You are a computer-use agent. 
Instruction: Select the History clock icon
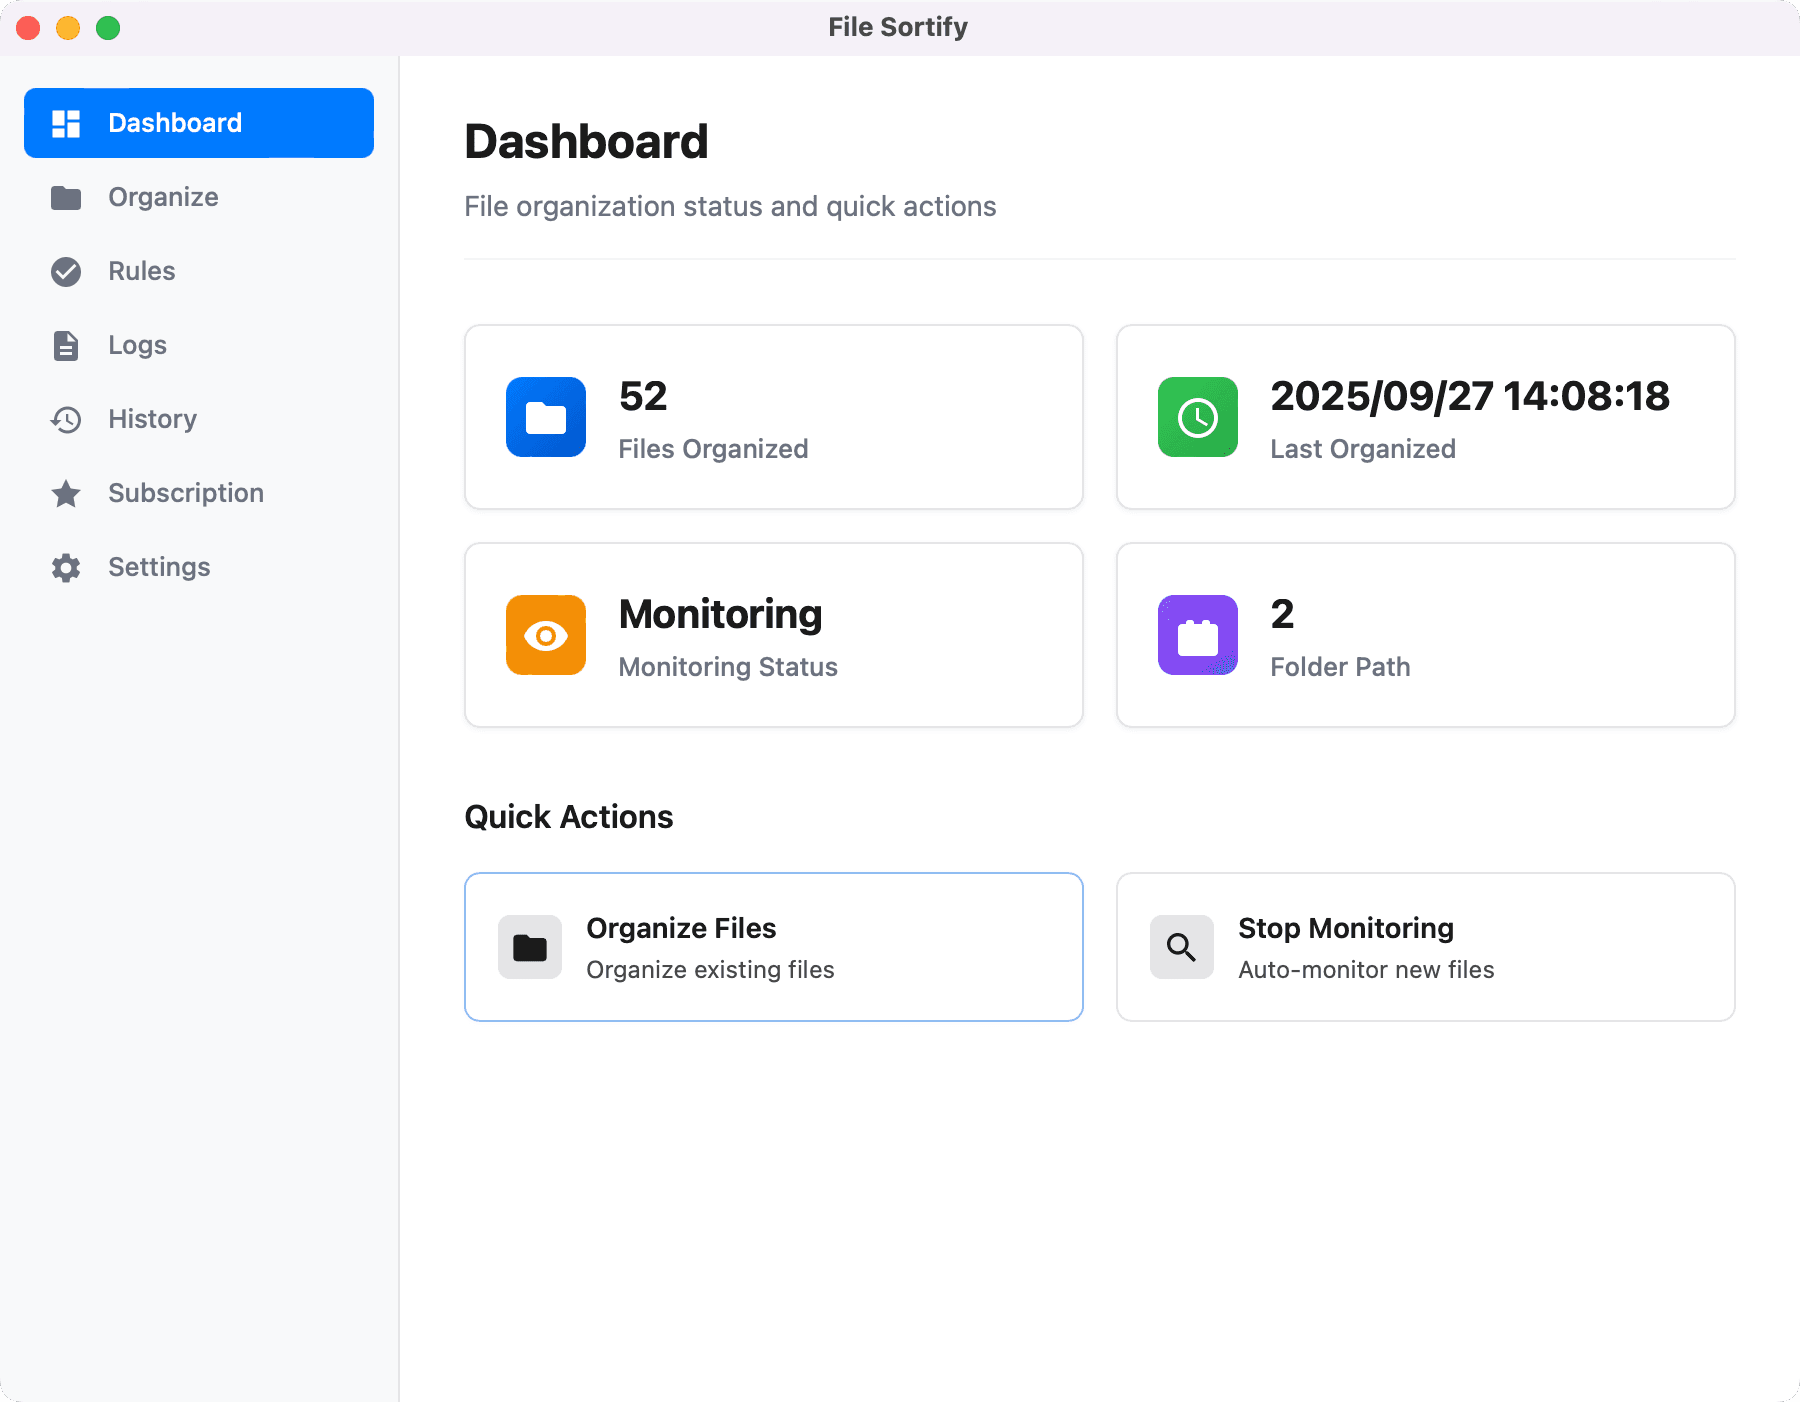[65, 419]
